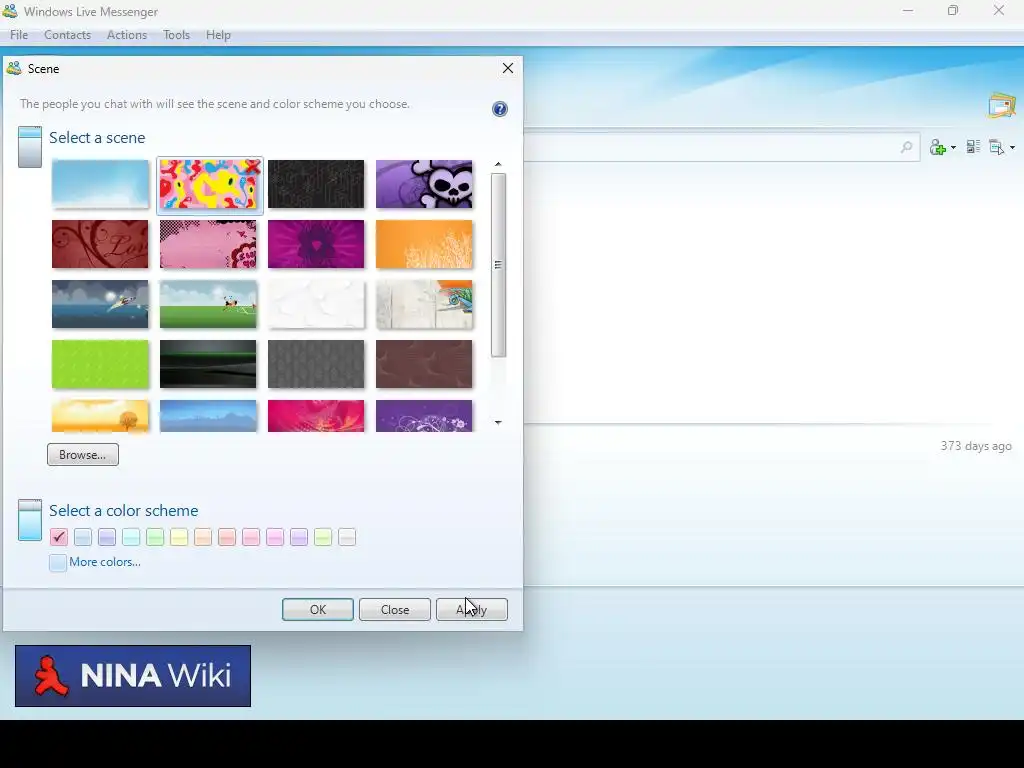Screen dimensions: 1024x768
Task: Open the Scene dialog help icon
Action: tap(500, 109)
